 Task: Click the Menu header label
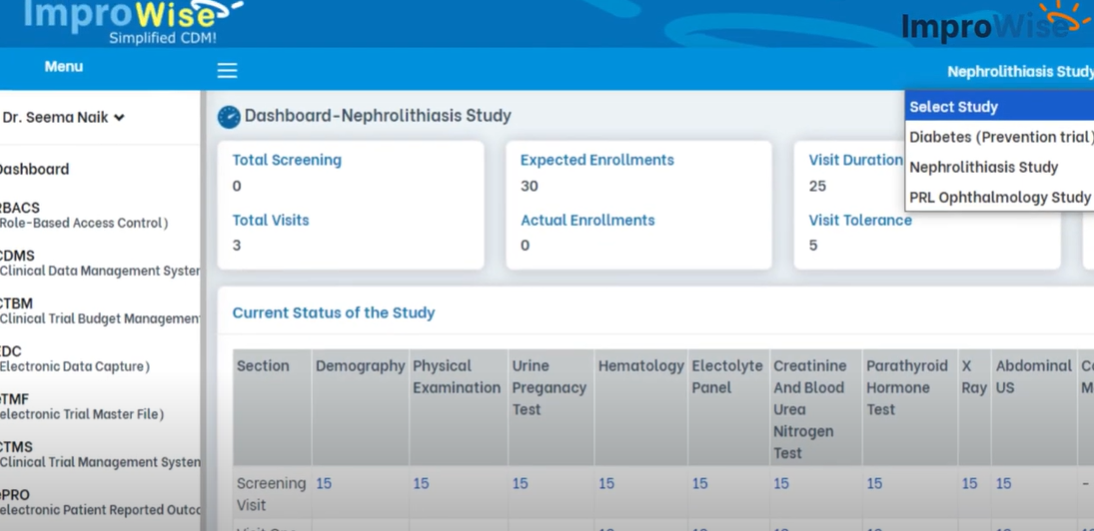pos(63,67)
